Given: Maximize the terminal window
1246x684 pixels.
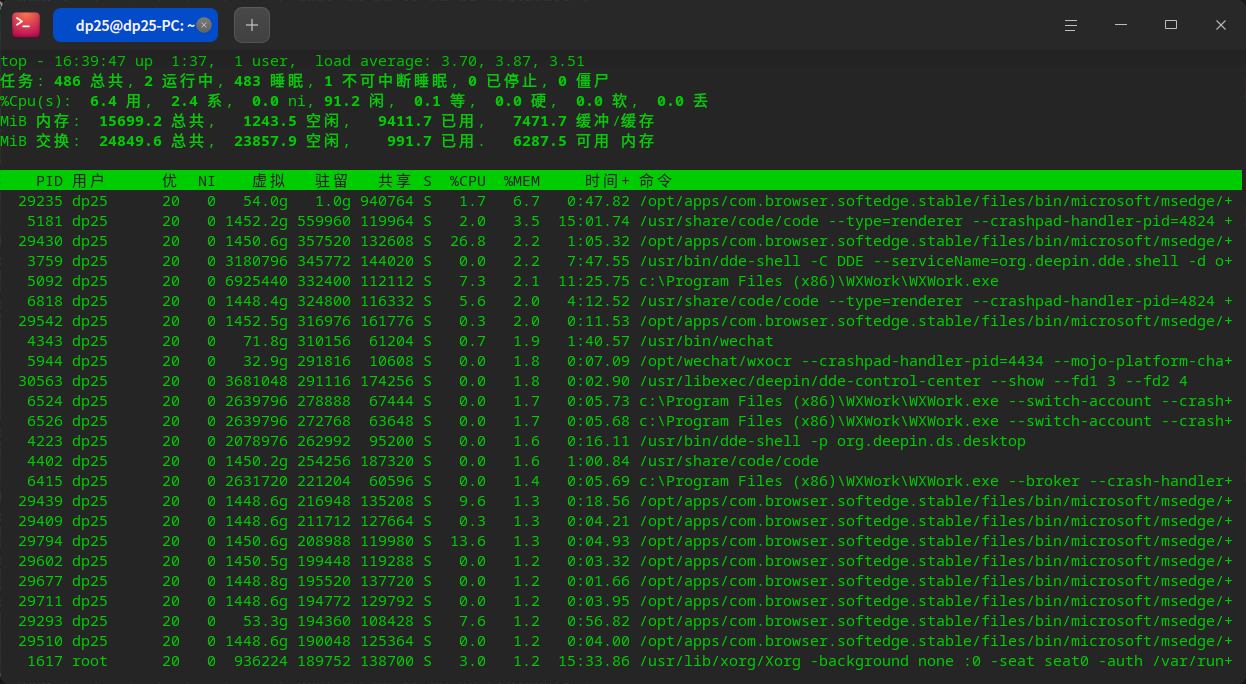Looking at the screenshot, I should pyautogui.click(x=1171, y=25).
